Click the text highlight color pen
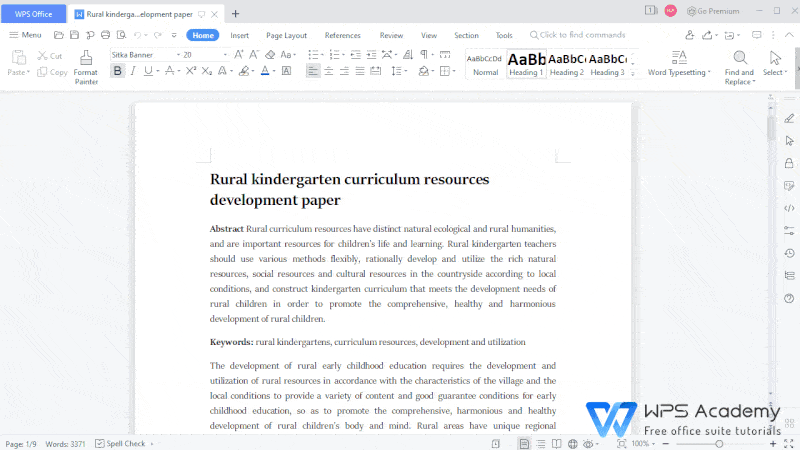Image resolution: width=800 pixels, height=450 pixels. (x=244, y=71)
